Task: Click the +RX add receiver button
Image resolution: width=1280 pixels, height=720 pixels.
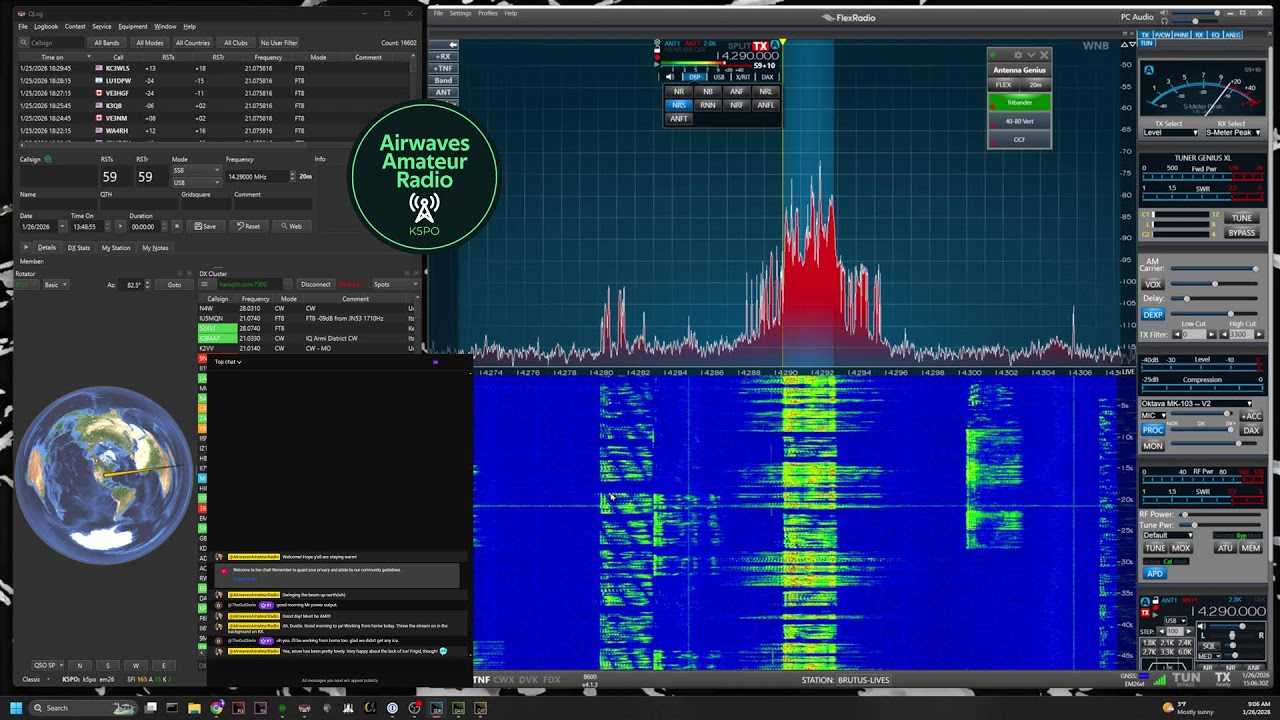Action: pos(444,56)
